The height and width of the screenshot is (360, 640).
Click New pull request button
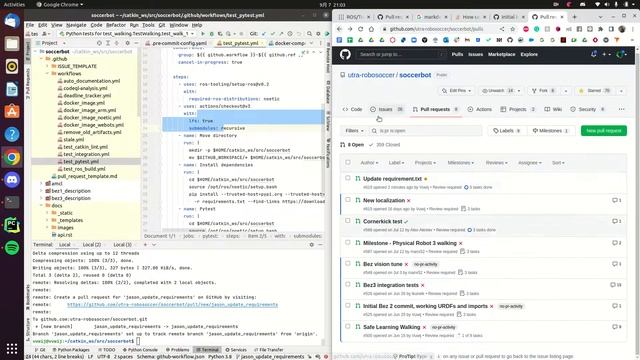[604, 131]
